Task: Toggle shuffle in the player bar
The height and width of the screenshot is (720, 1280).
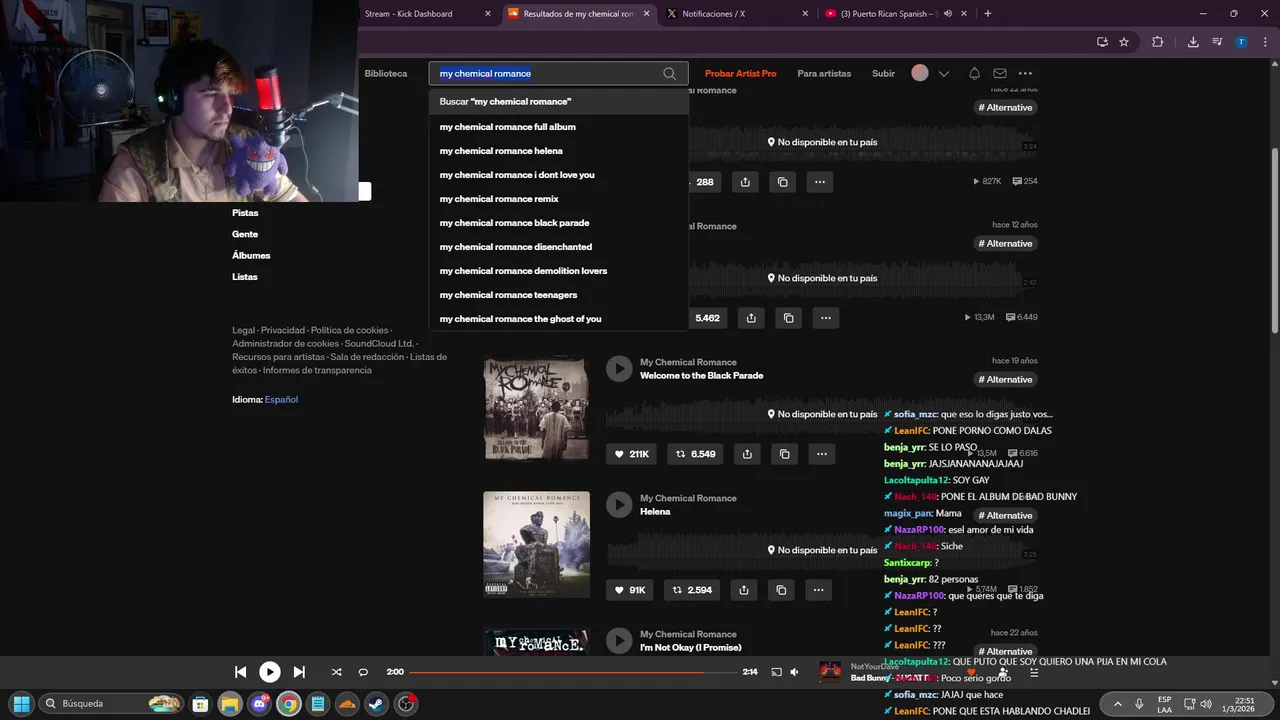Action: [x=336, y=672]
